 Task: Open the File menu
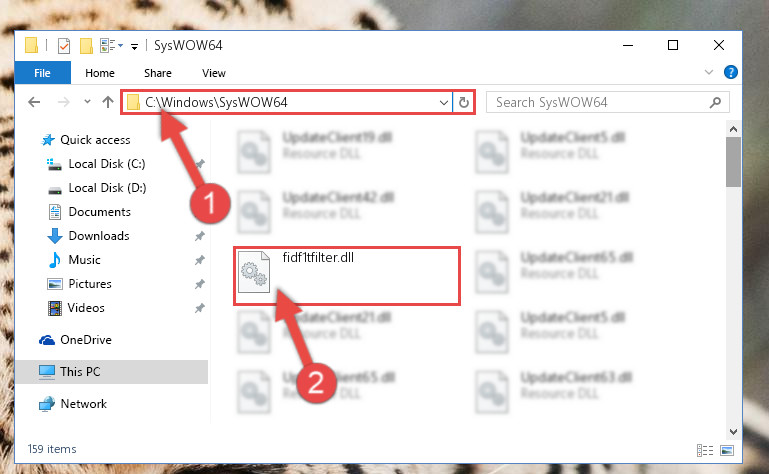42,73
